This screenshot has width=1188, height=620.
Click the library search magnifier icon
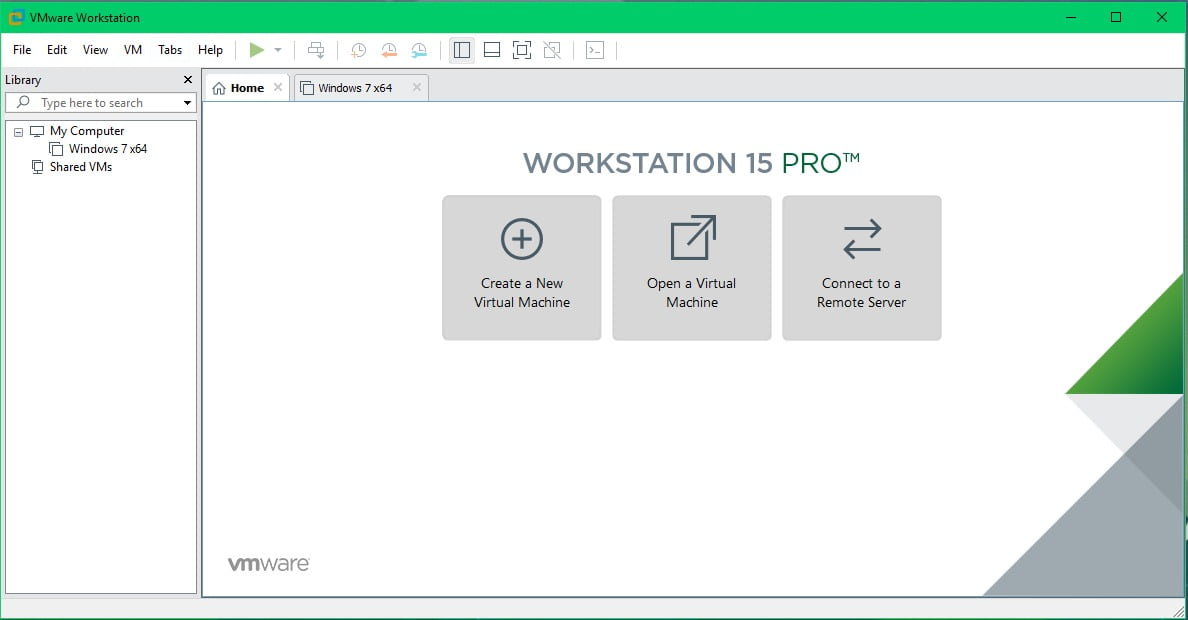coord(23,102)
